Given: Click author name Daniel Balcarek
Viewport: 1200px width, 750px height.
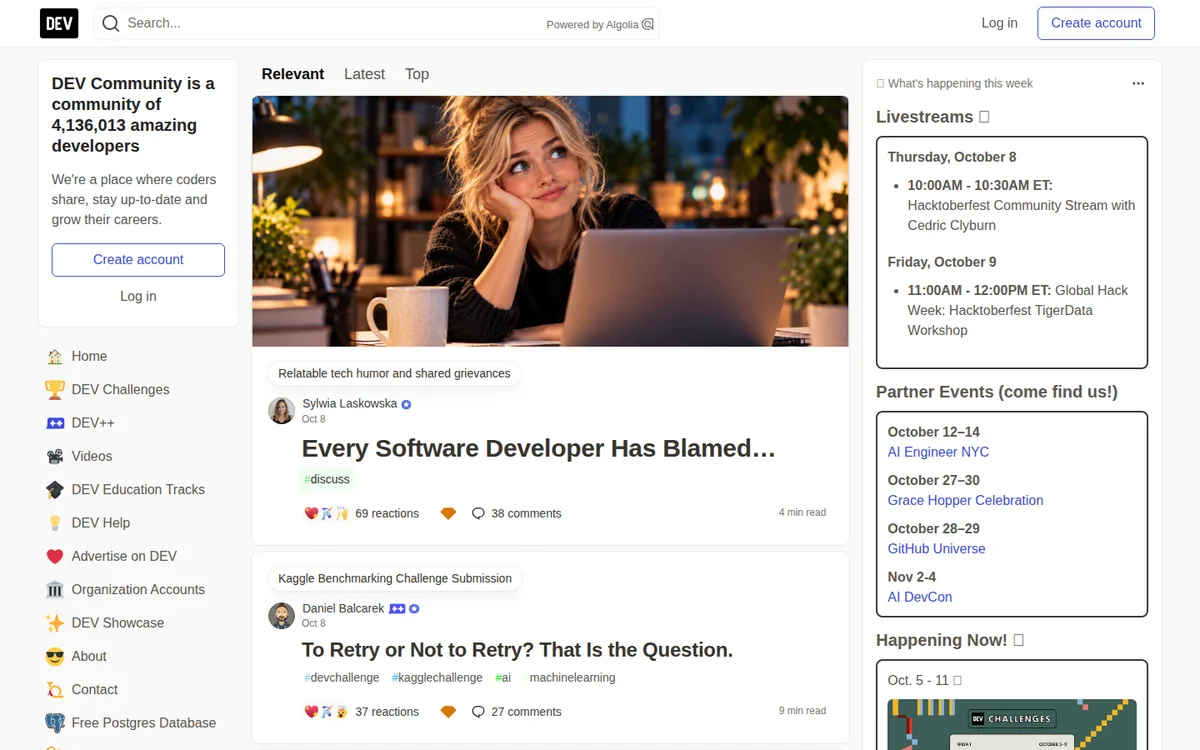Looking at the screenshot, I should point(343,609).
